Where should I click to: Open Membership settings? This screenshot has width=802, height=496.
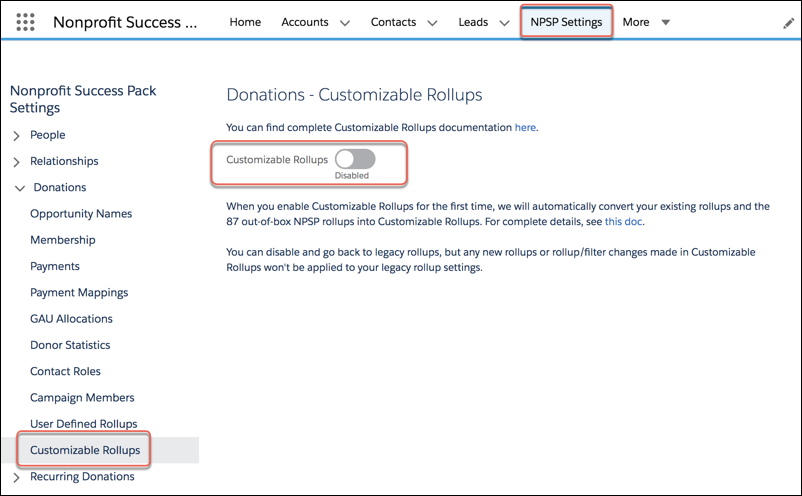(62, 240)
